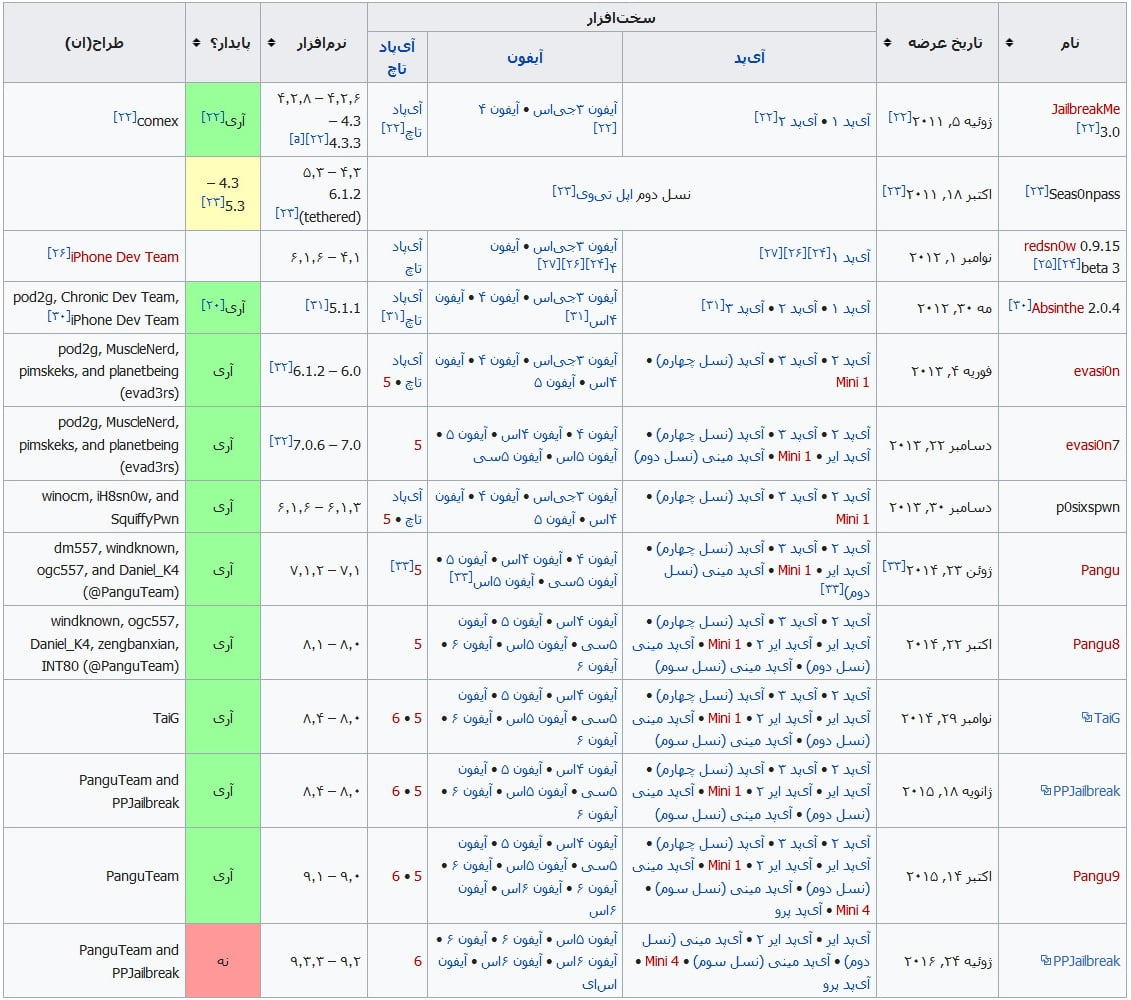Sort table by تاریخ عرضه column arrows
This screenshot has width=1131, height=1000.
887,43
